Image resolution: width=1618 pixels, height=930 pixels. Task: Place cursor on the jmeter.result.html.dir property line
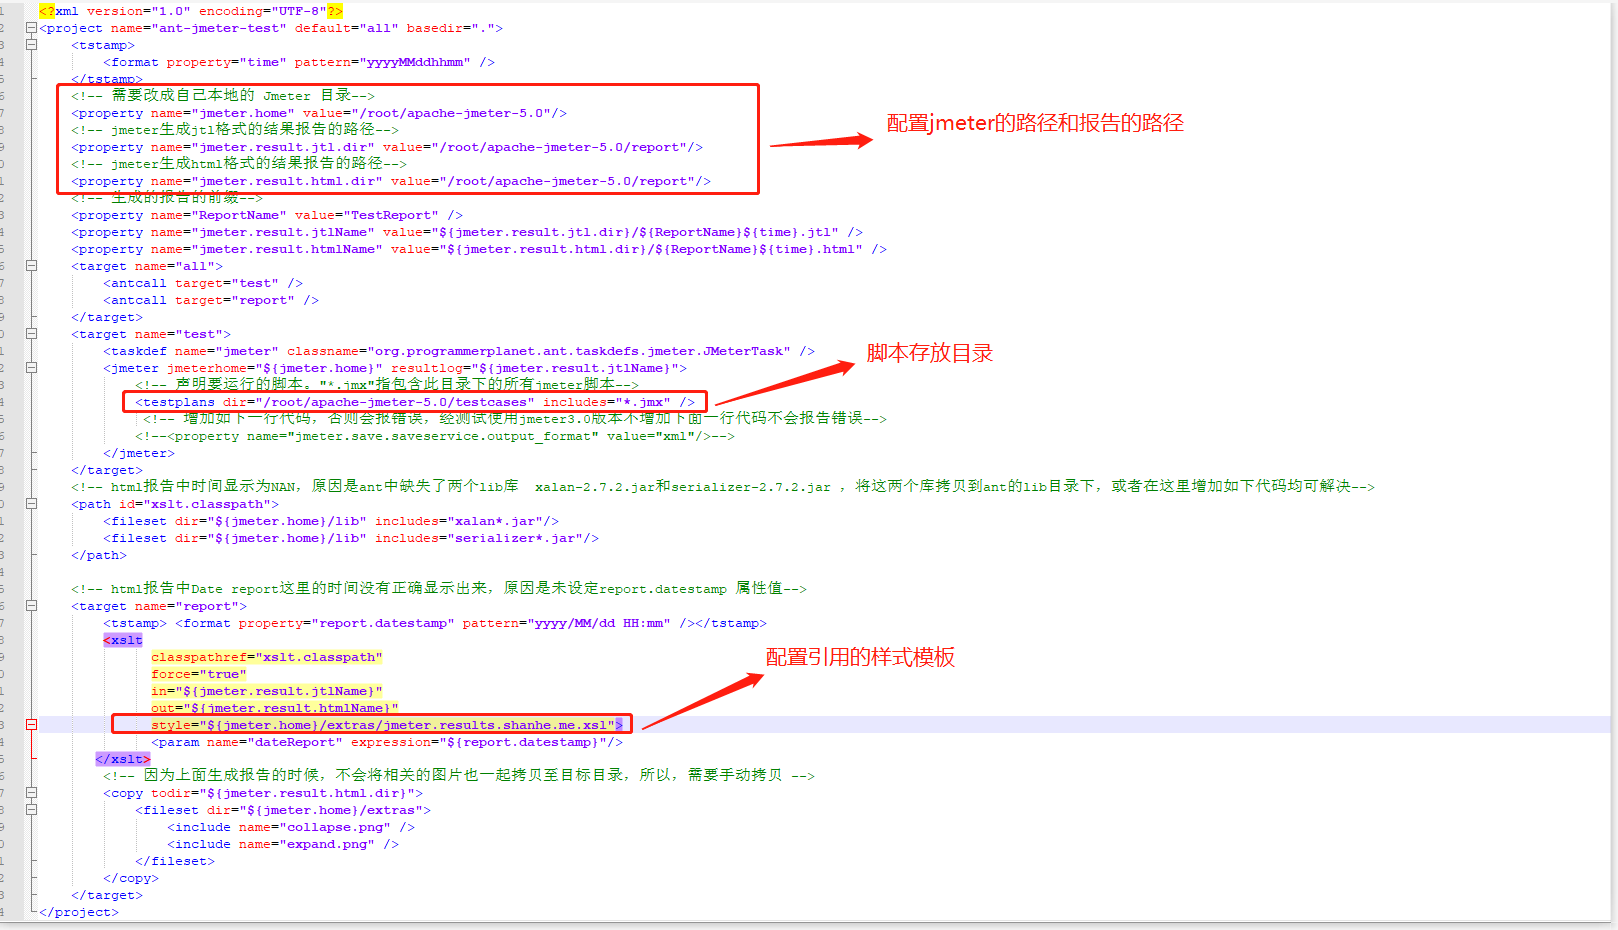pos(391,181)
